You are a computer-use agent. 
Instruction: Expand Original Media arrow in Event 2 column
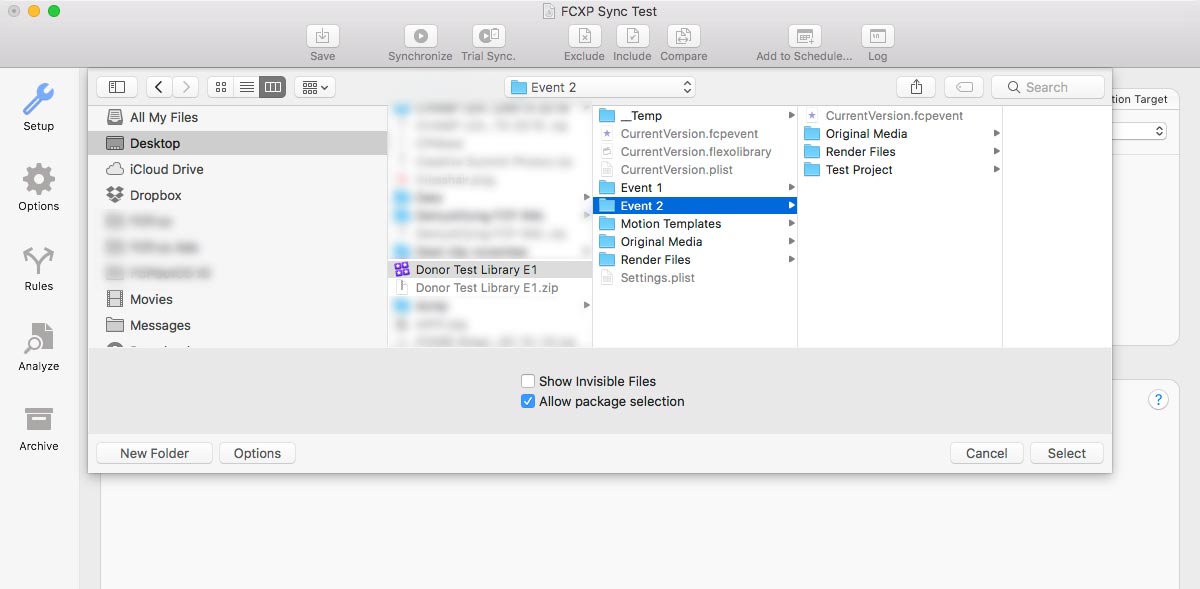point(996,133)
